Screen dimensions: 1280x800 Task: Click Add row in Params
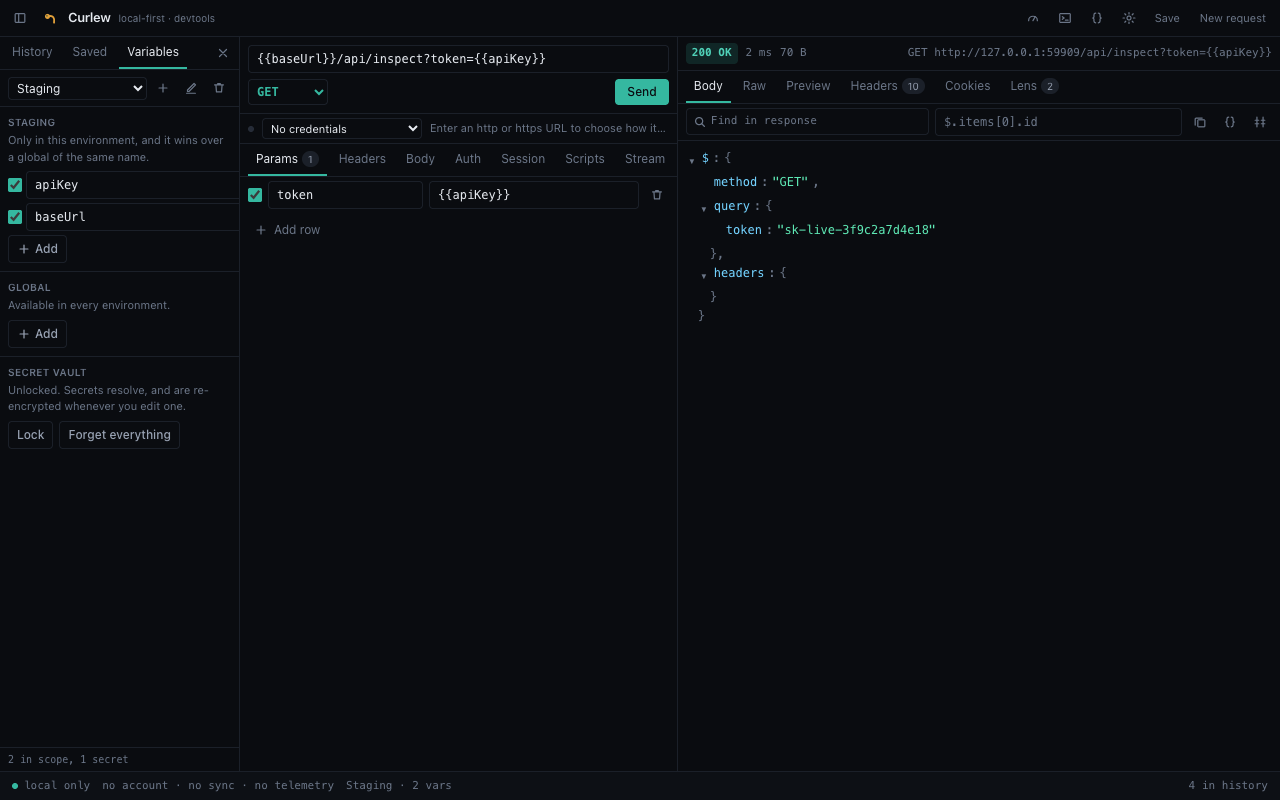(288, 230)
